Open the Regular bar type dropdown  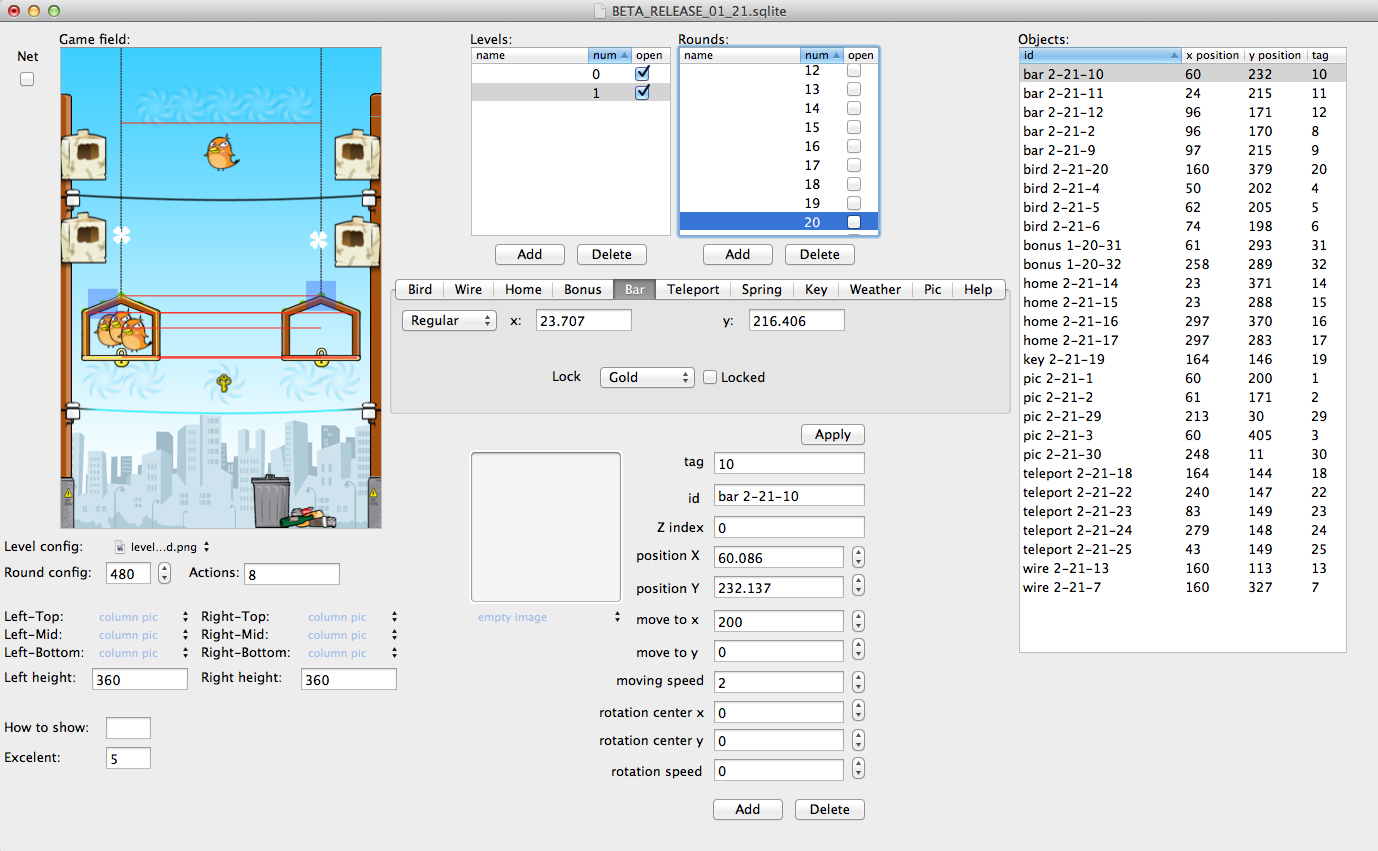pos(449,320)
